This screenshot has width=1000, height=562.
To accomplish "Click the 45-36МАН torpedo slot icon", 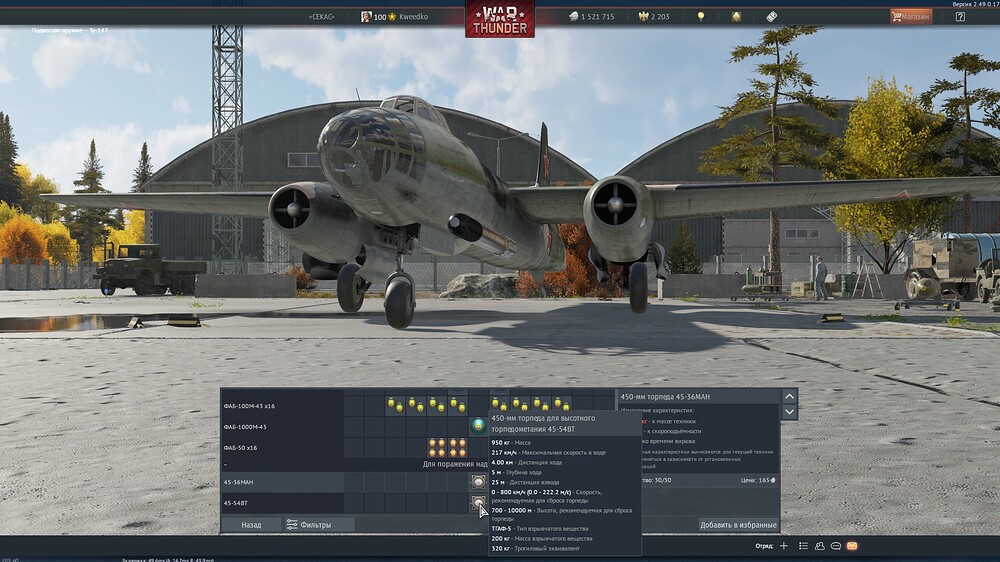I will (478, 482).
